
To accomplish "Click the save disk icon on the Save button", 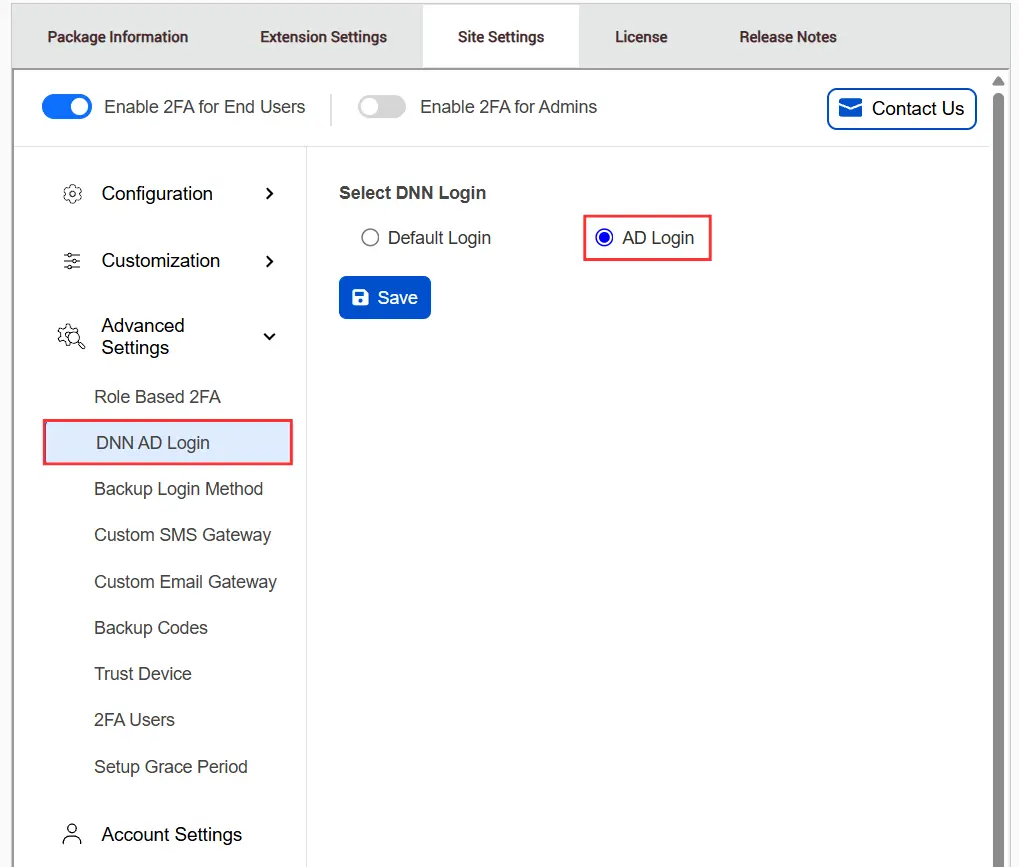I will coord(360,297).
